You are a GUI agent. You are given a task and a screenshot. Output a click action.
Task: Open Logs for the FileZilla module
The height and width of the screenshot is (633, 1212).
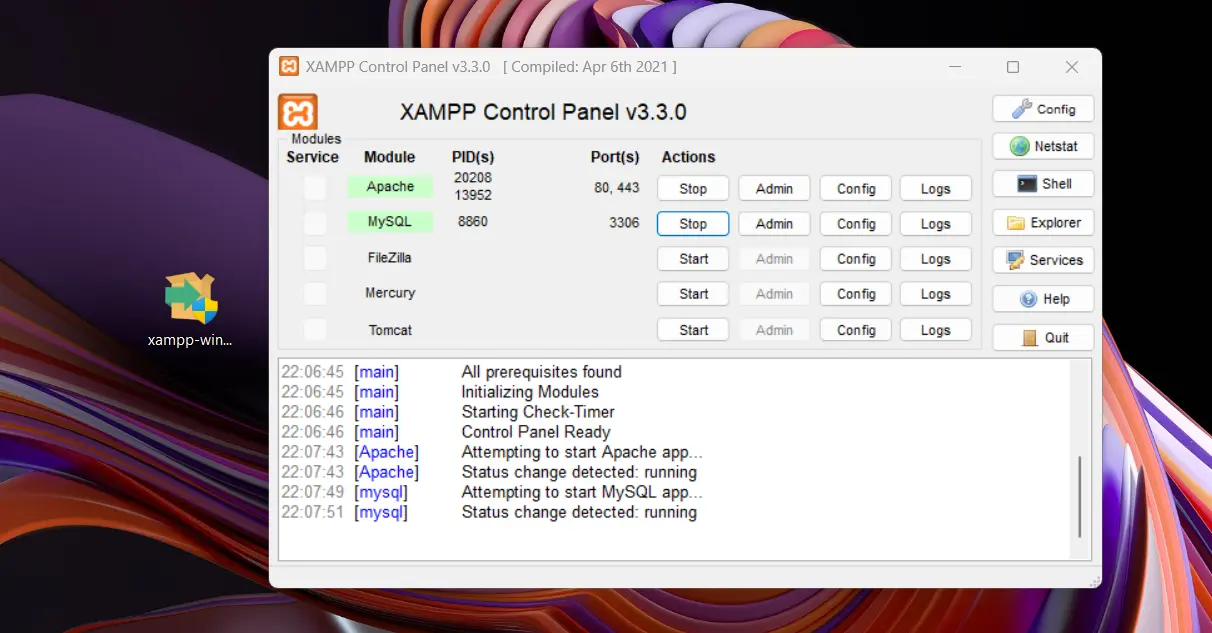(x=936, y=259)
